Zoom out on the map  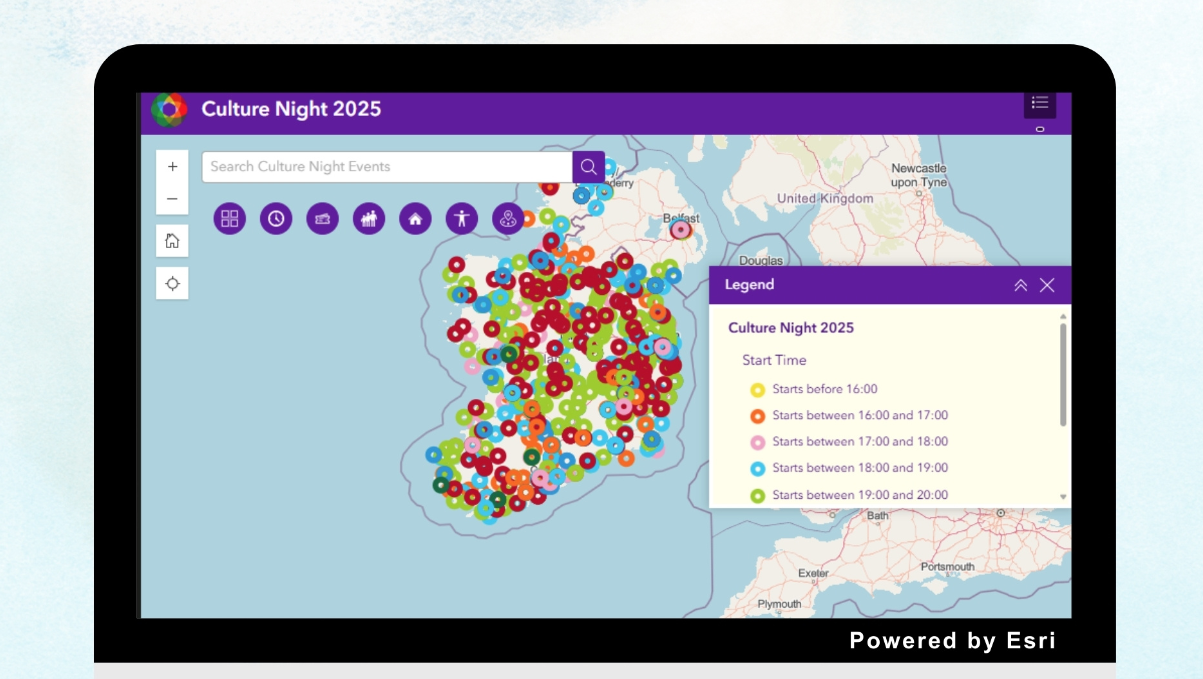coord(172,197)
